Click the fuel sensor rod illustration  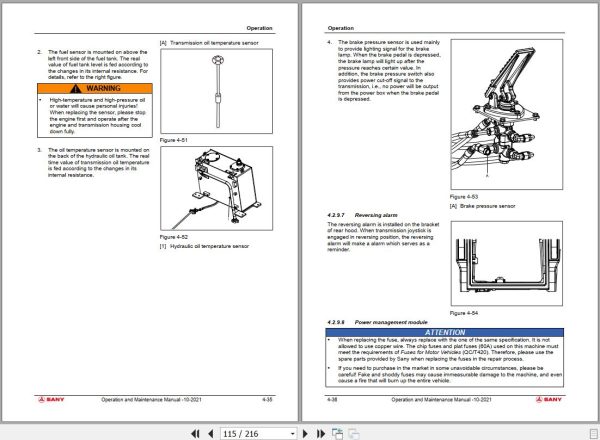coord(217,91)
